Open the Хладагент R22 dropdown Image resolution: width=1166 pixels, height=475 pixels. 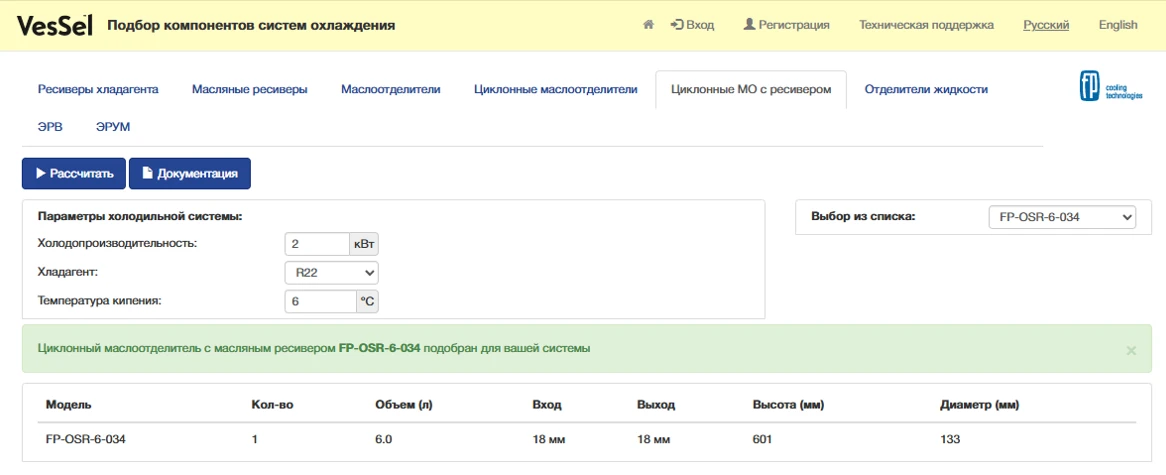coord(332,273)
